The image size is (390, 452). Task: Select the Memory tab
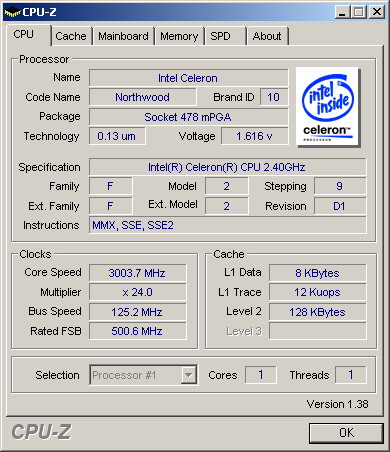[x=179, y=36]
